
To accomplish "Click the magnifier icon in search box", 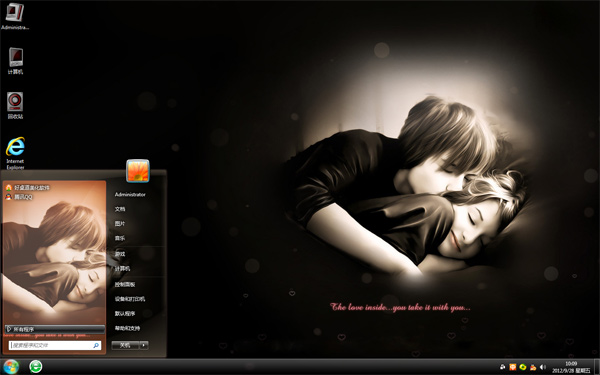I will pos(96,345).
